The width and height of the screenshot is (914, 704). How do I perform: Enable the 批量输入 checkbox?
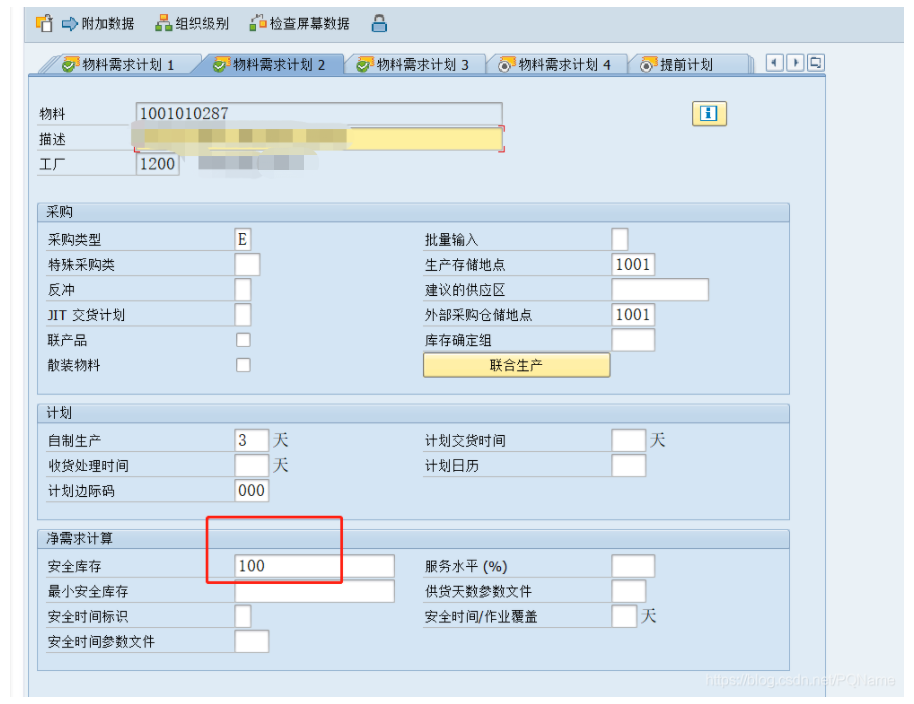[619, 239]
